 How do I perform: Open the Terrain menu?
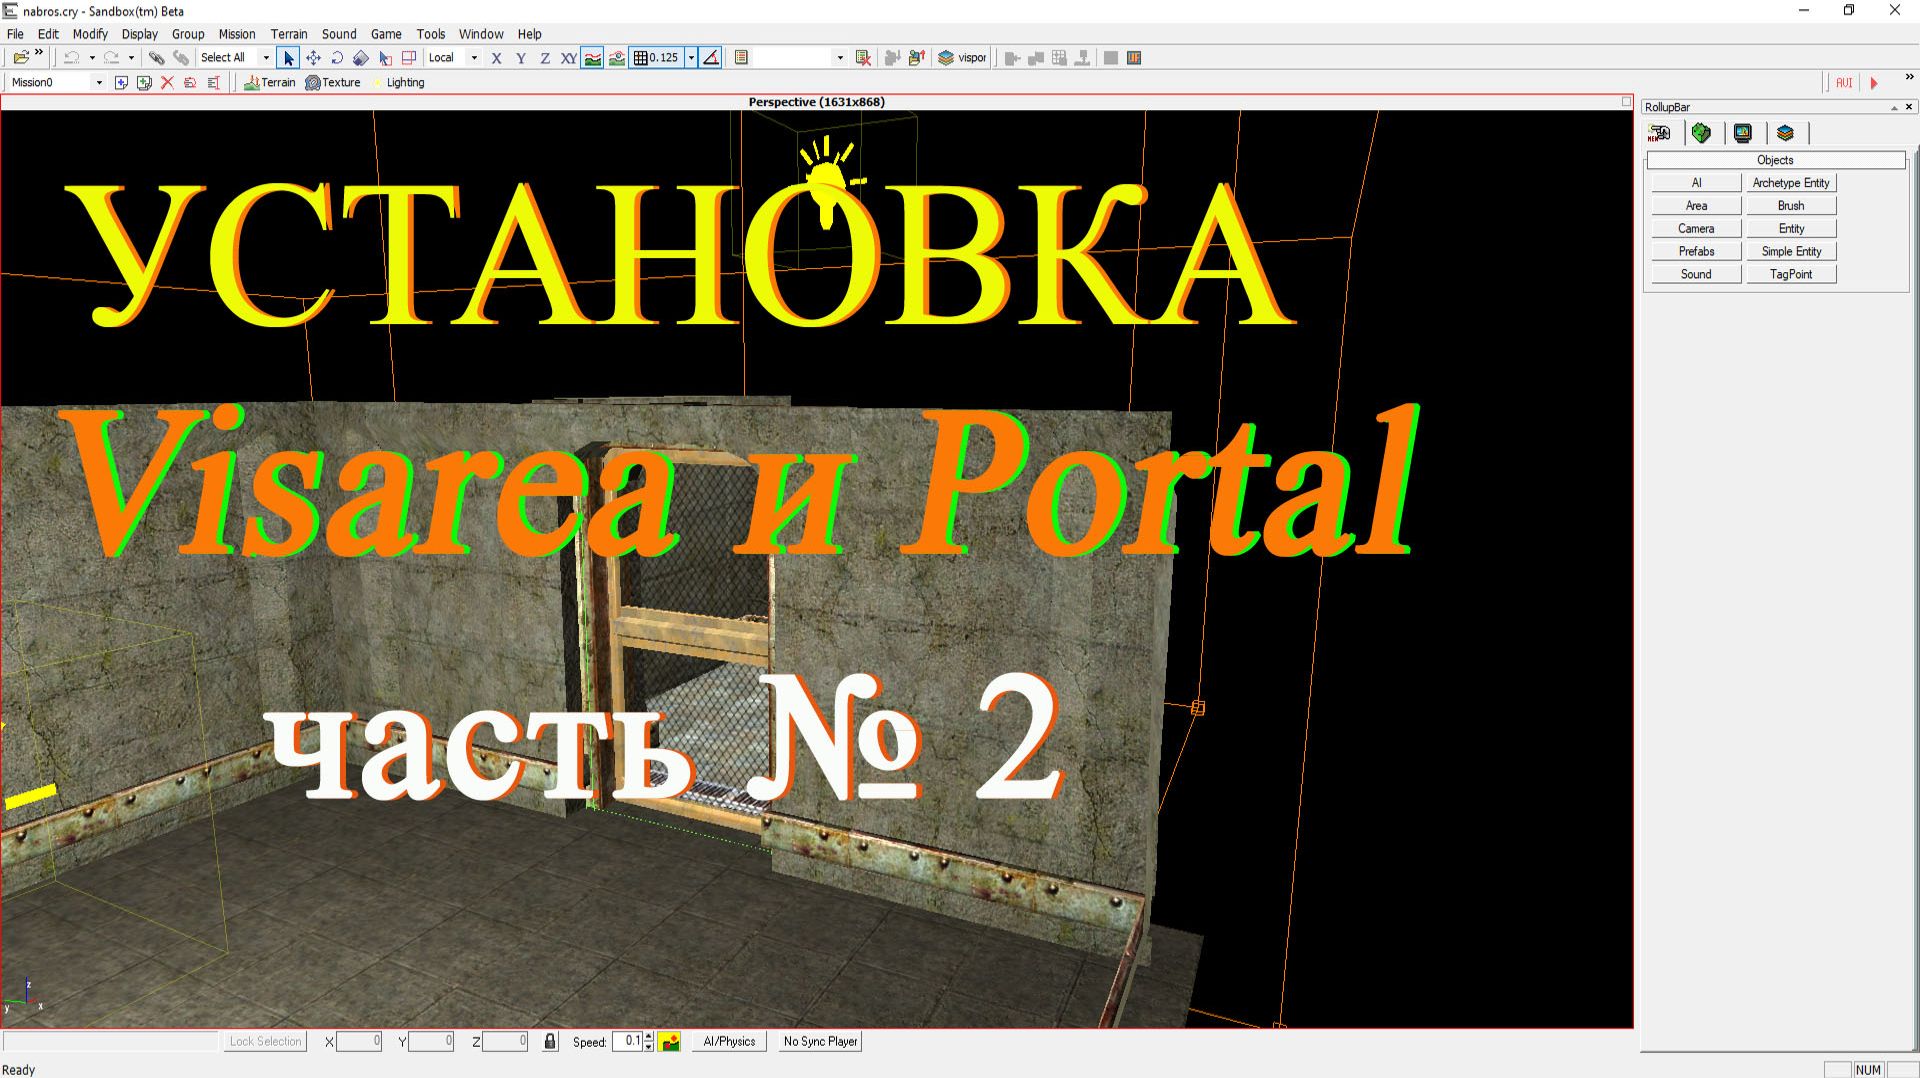click(289, 34)
